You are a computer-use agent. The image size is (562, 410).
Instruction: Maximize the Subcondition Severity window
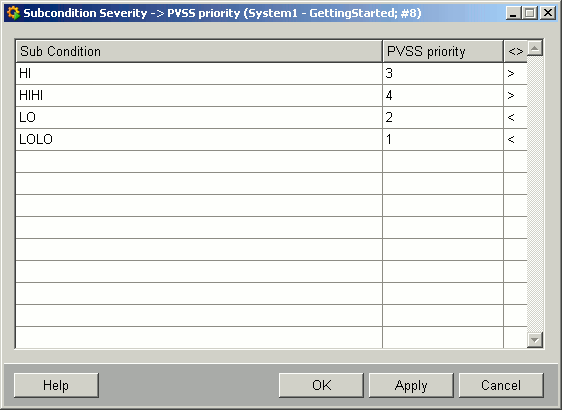click(x=530, y=13)
